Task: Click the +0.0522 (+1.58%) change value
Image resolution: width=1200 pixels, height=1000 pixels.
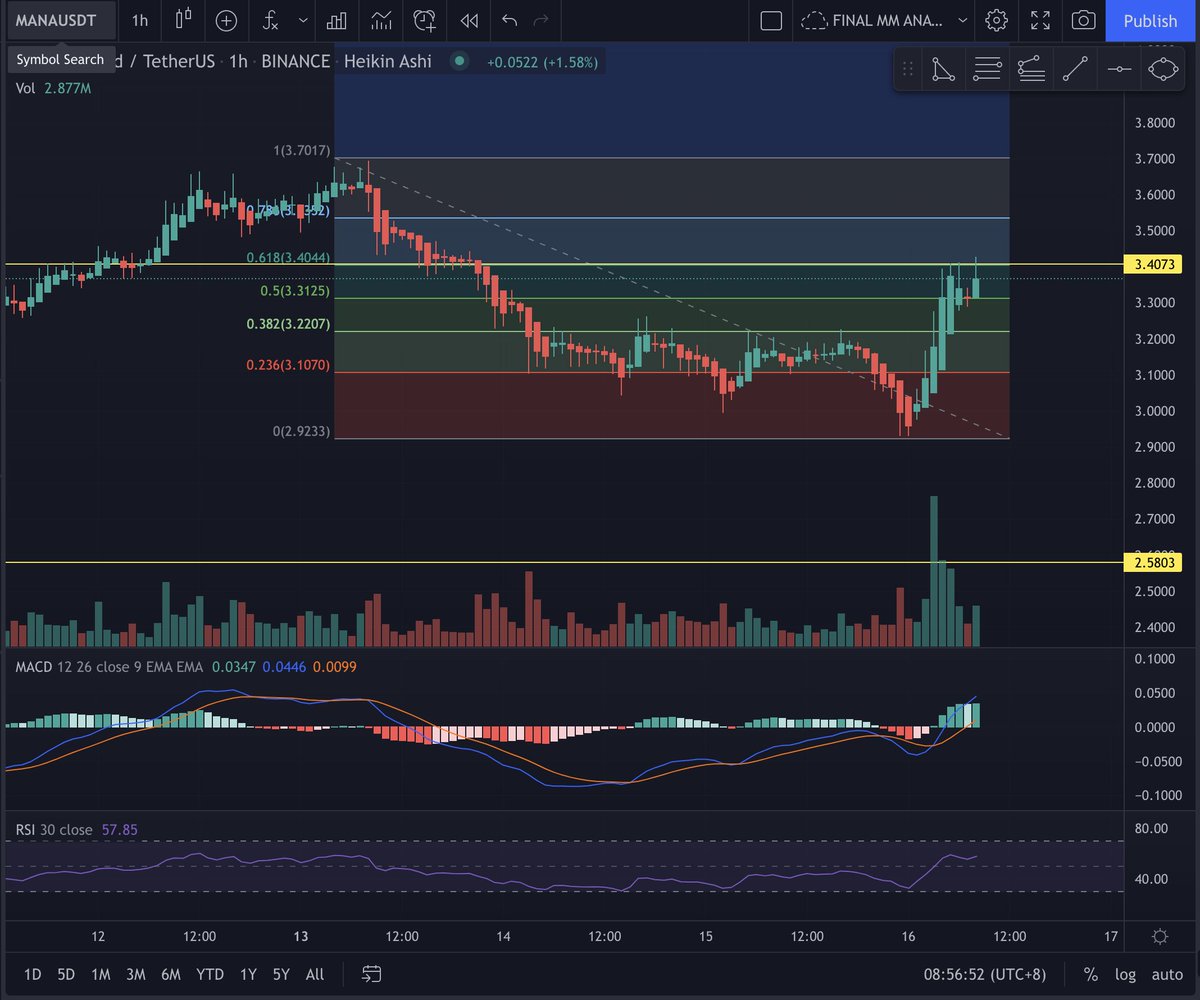Action: click(x=543, y=62)
